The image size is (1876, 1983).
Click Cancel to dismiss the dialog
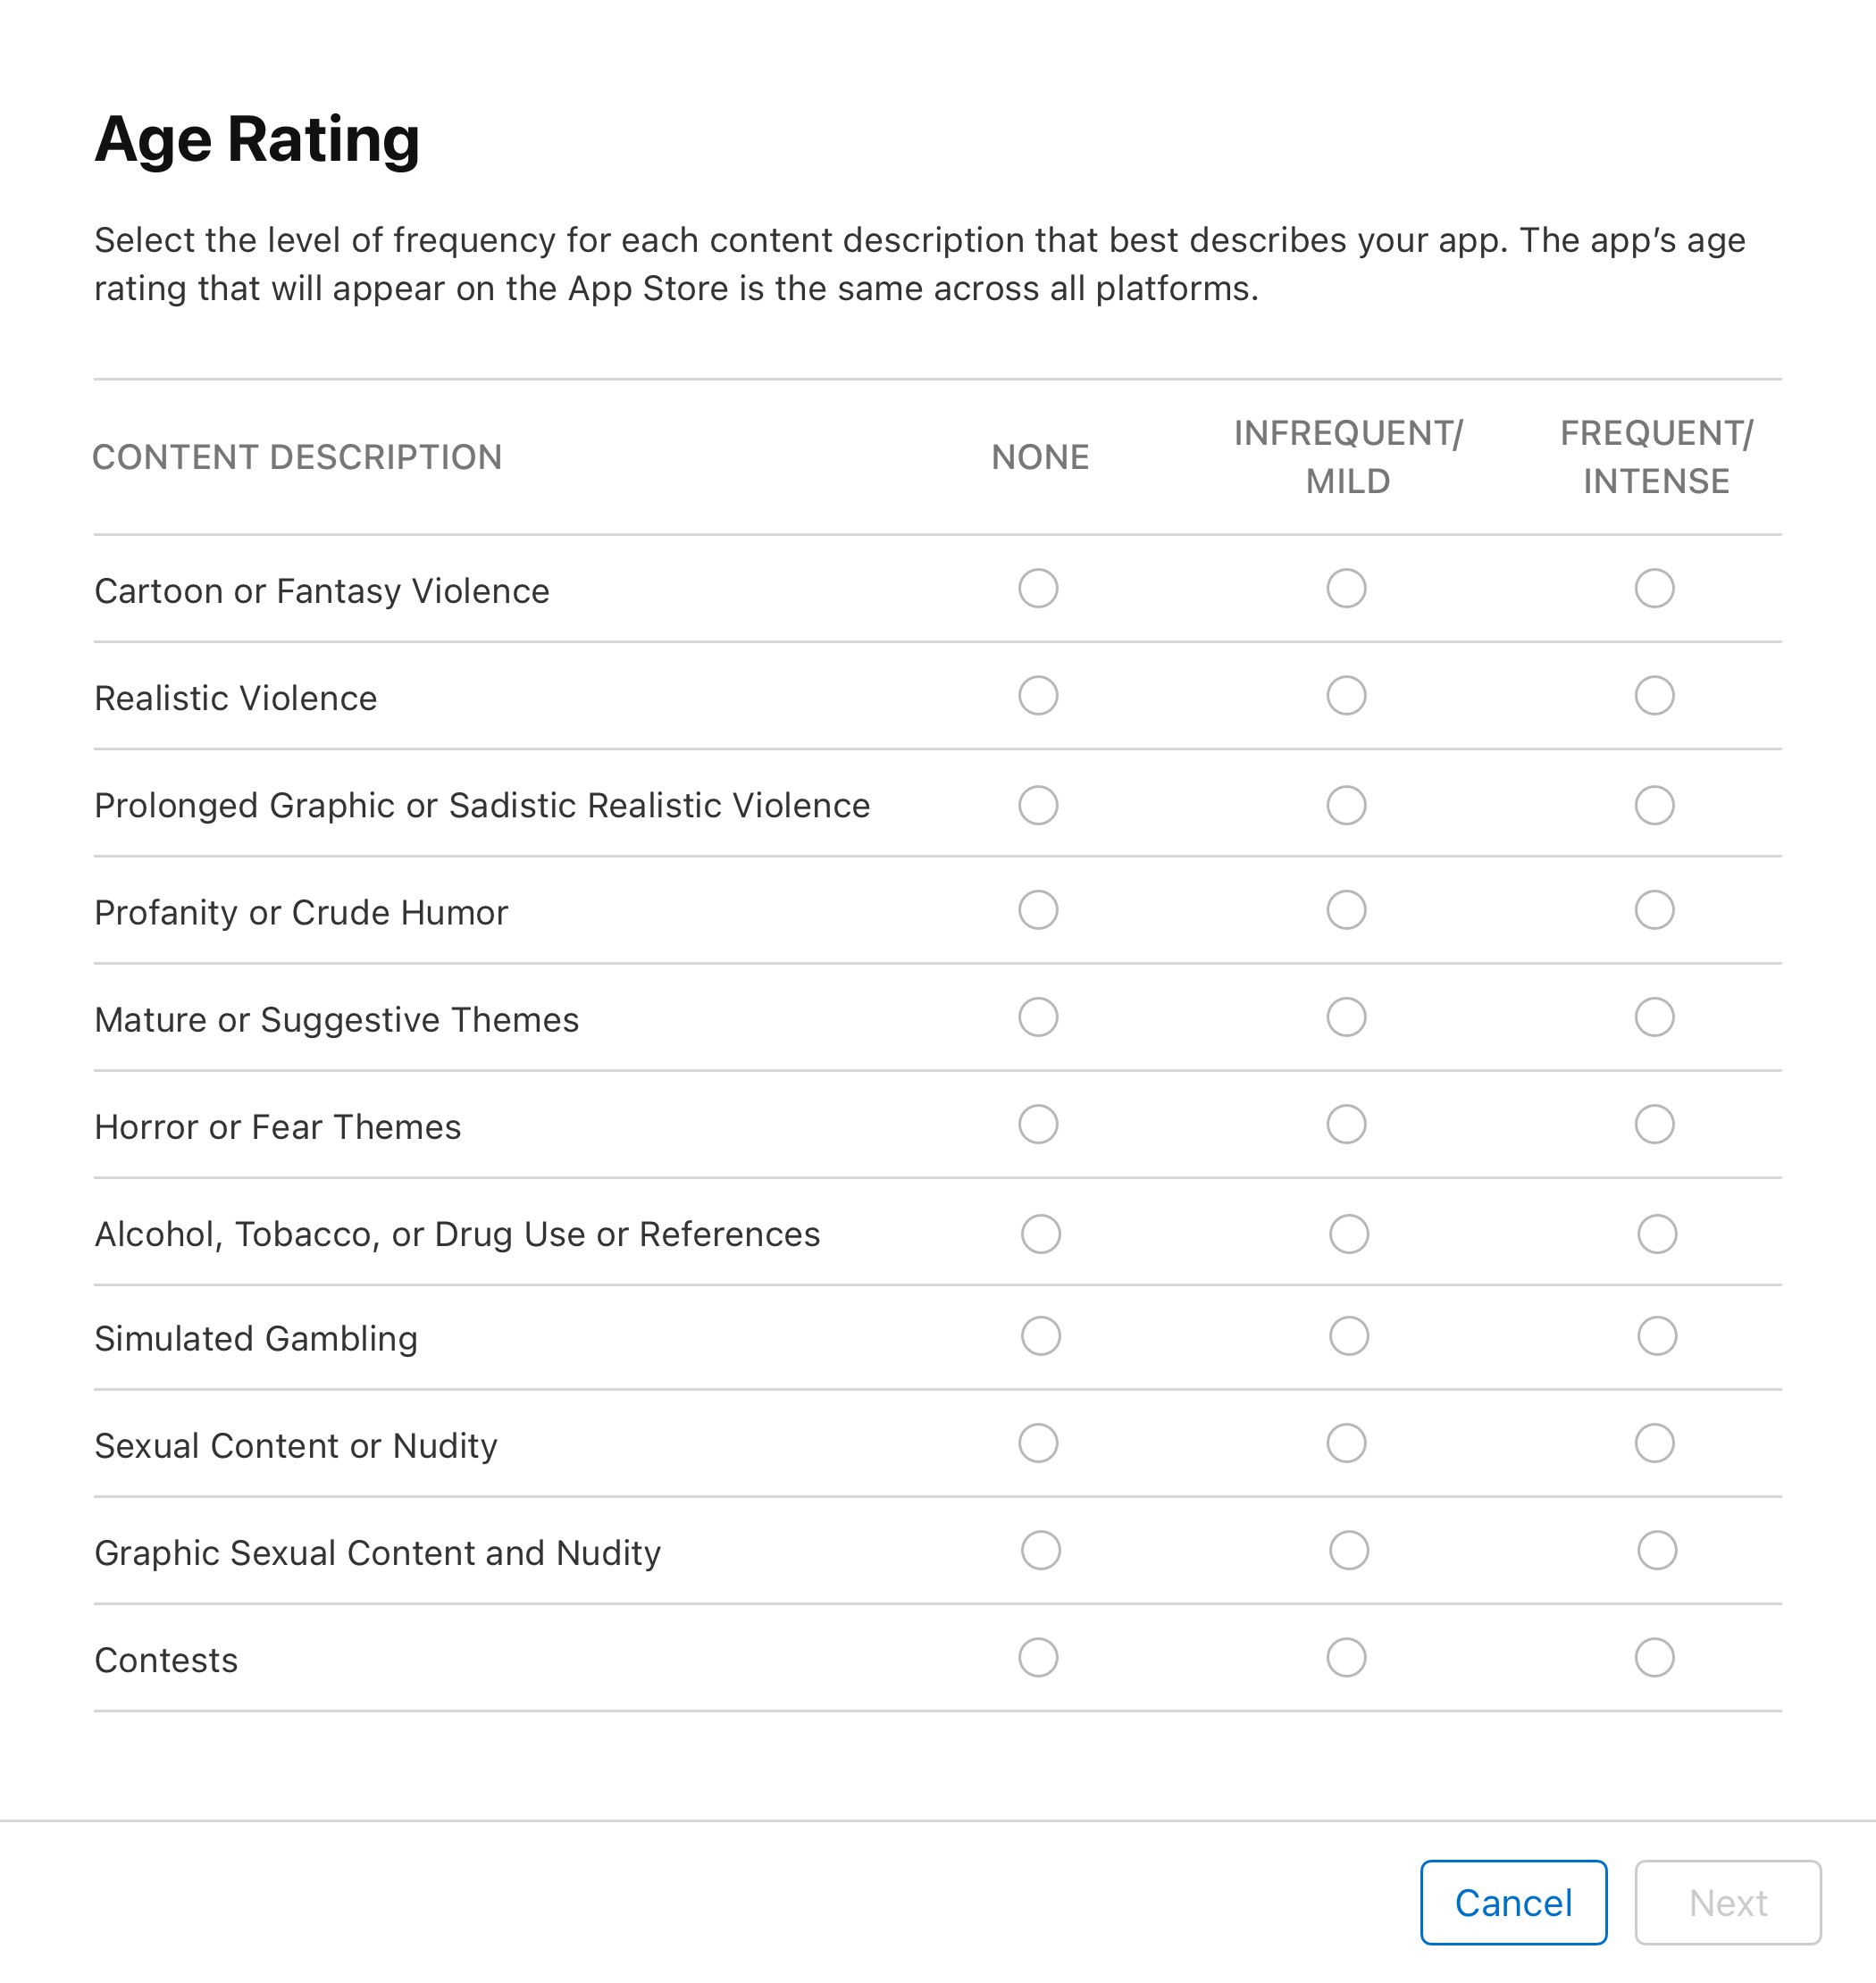click(1514, 1900)
